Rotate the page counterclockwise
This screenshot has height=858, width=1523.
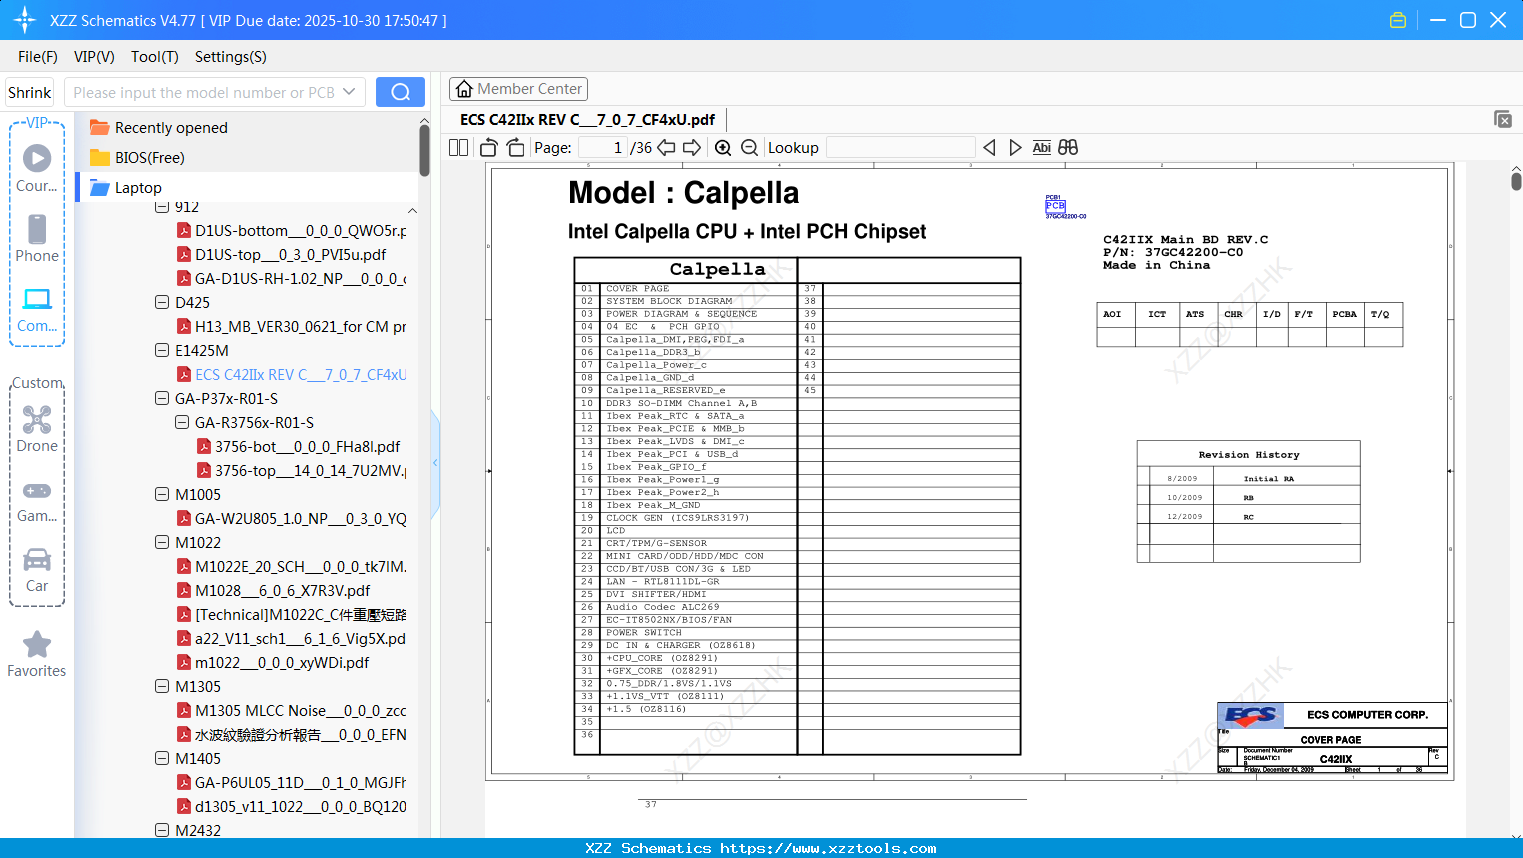pos(489,147)
